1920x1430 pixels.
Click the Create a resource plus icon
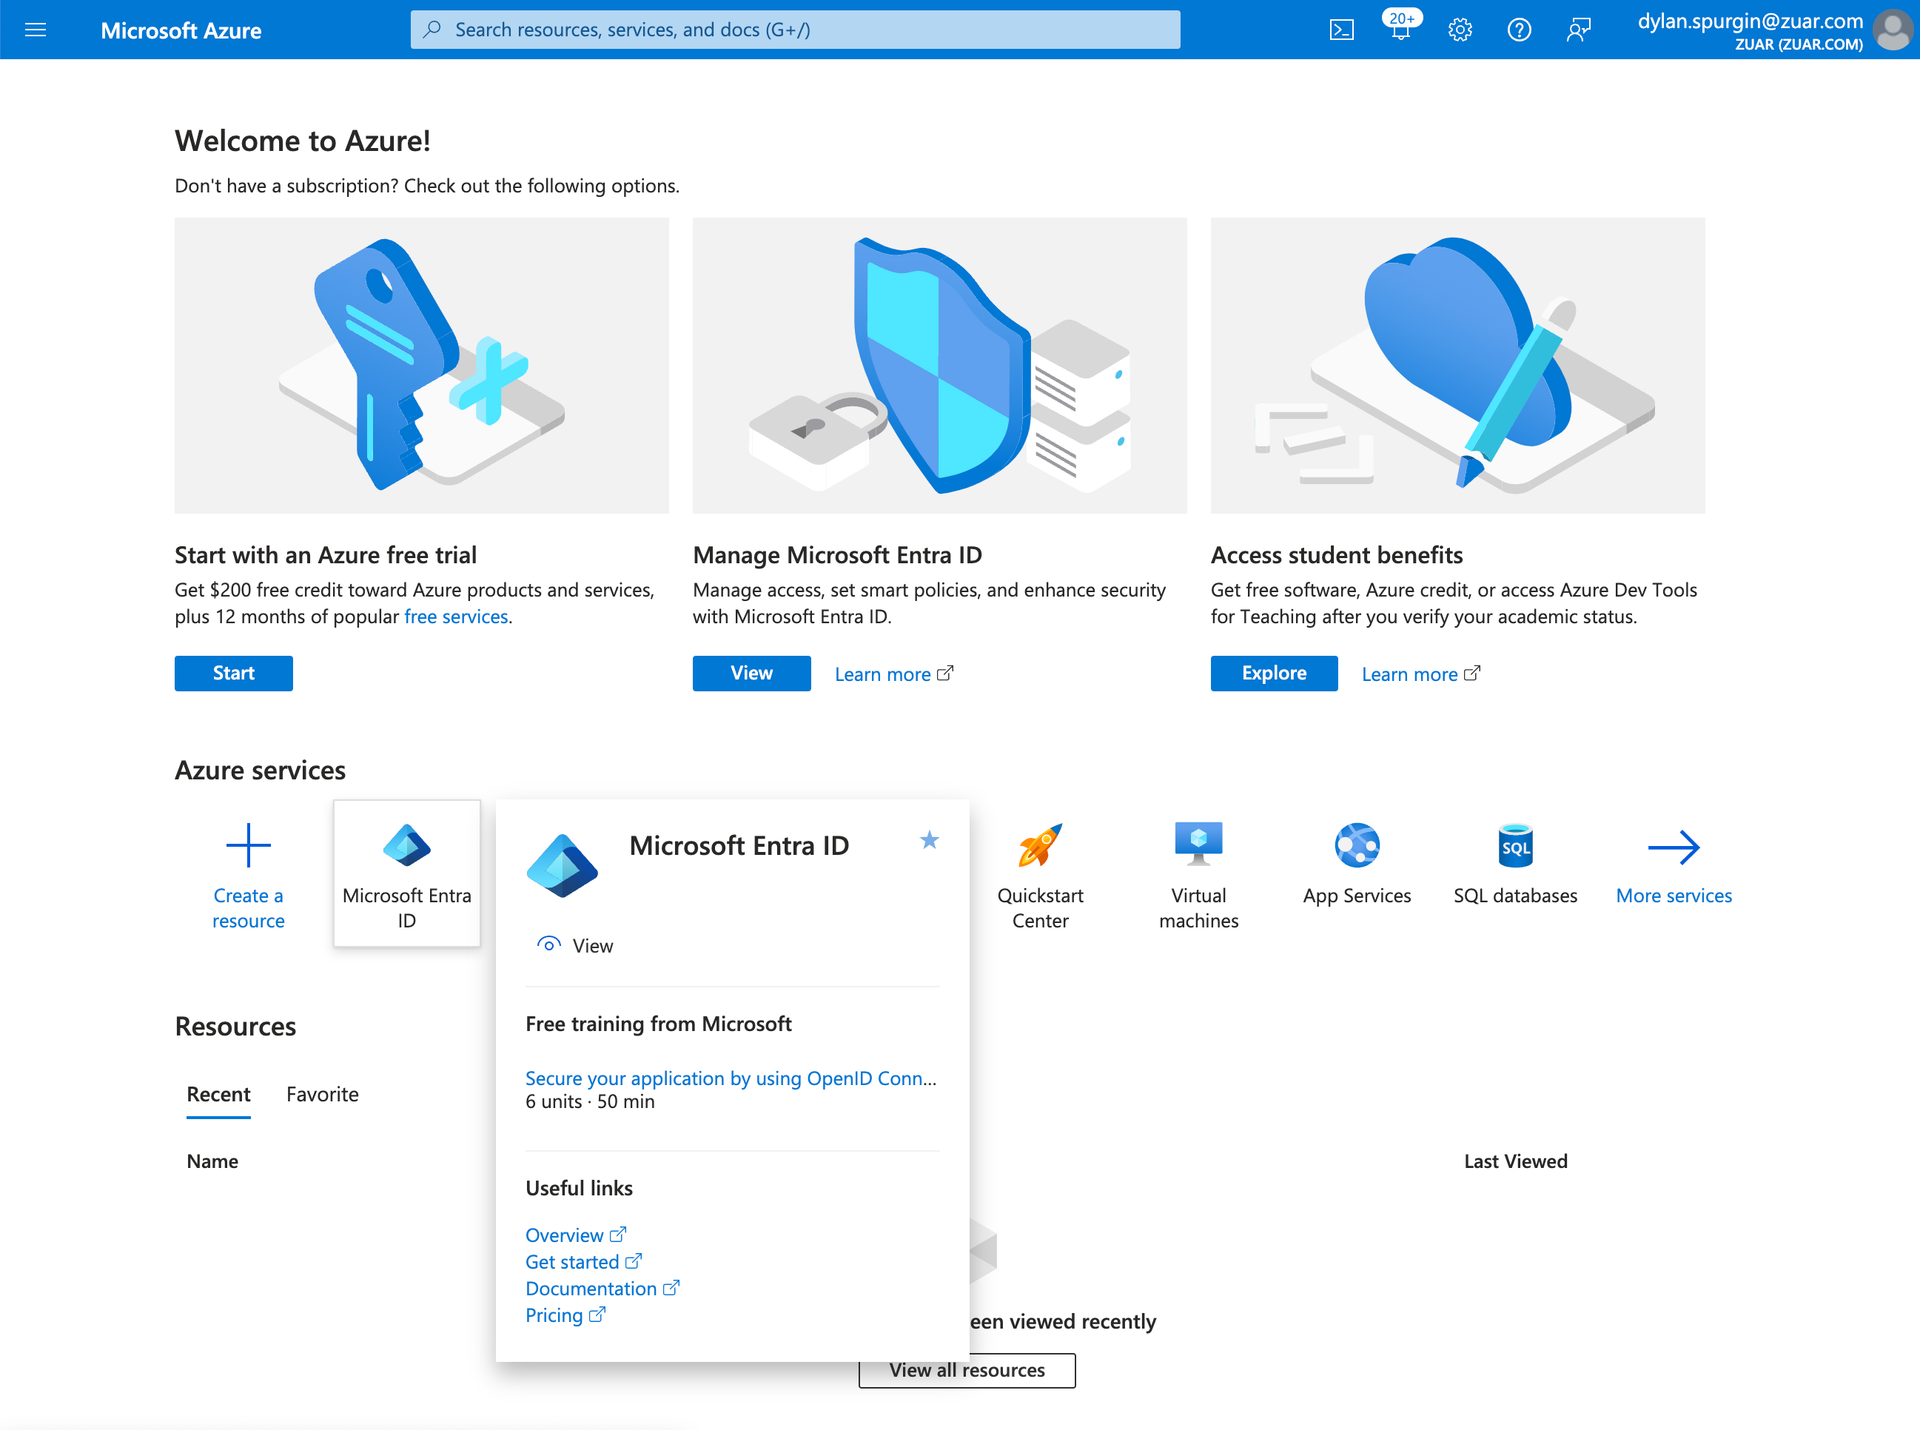pyautogui.click(x=248, y=846)
